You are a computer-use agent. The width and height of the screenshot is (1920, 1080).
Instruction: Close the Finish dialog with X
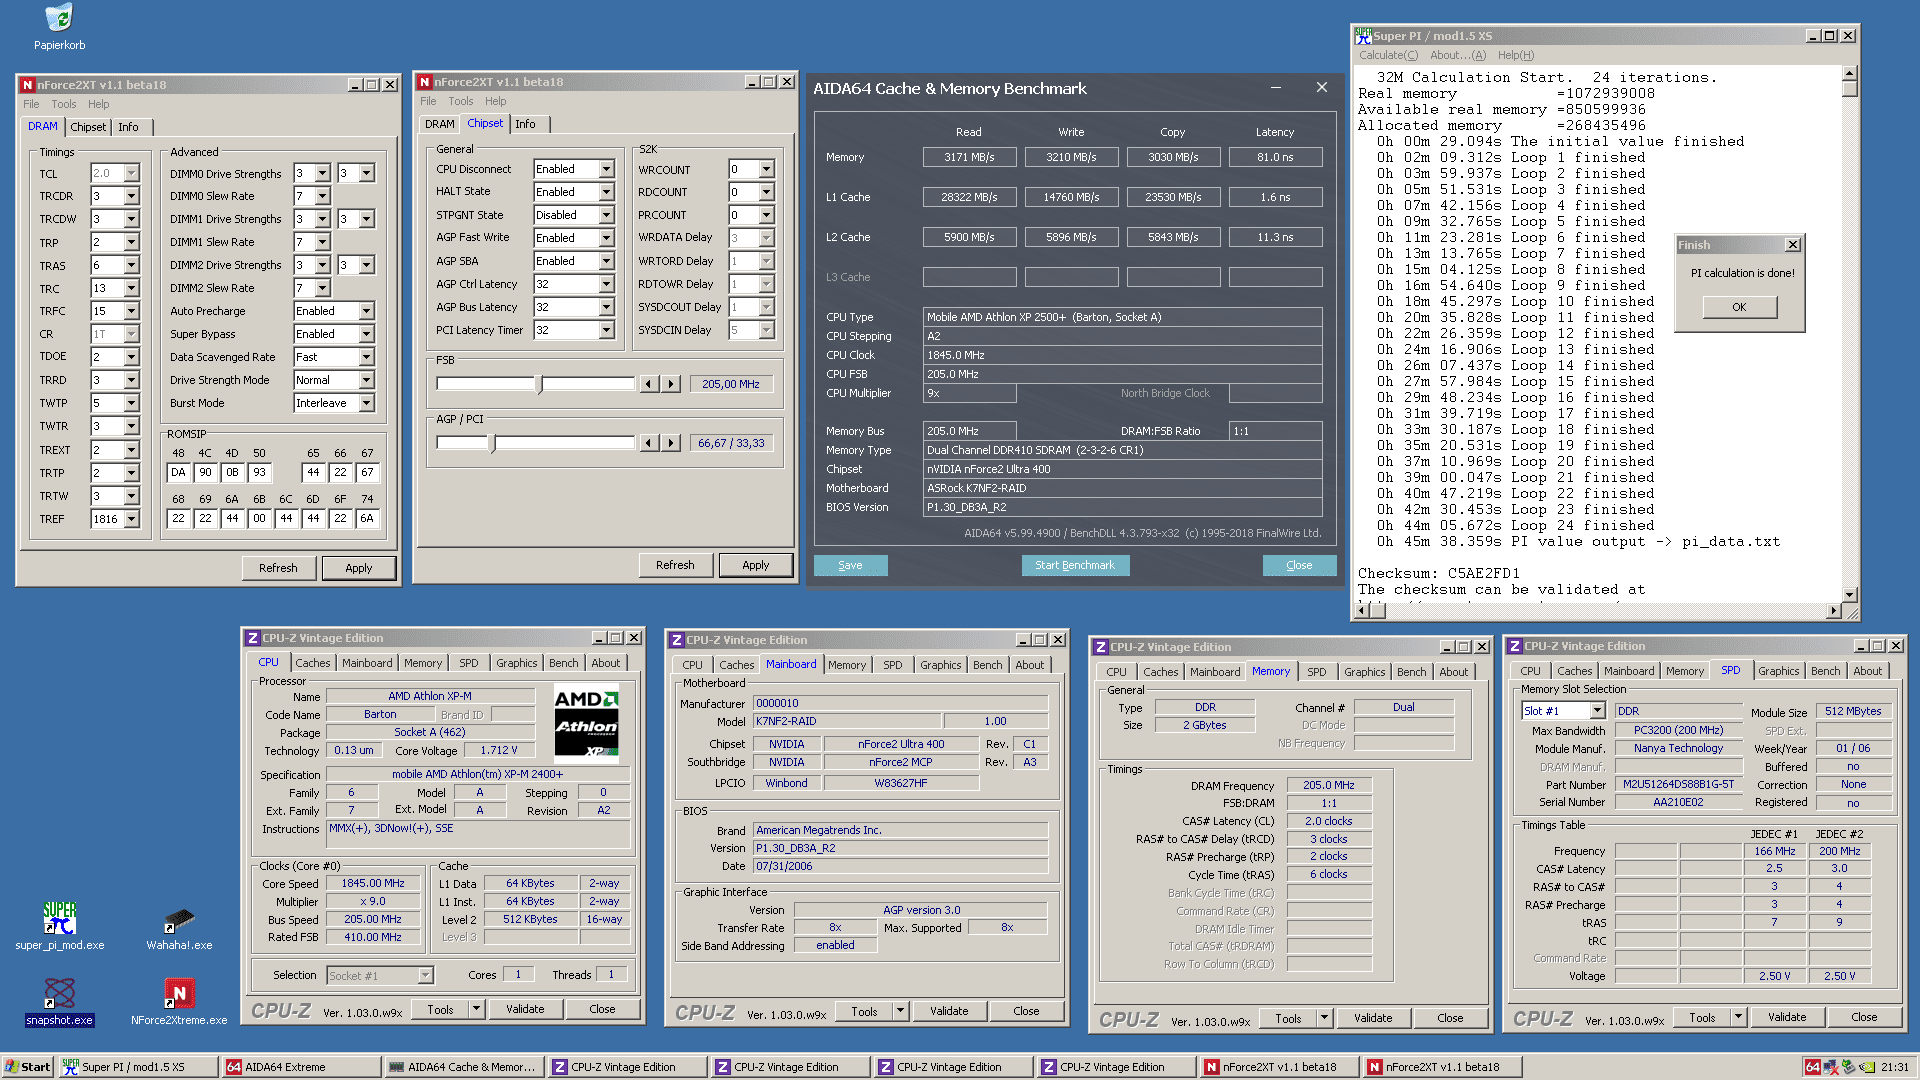coord(1793,245)
